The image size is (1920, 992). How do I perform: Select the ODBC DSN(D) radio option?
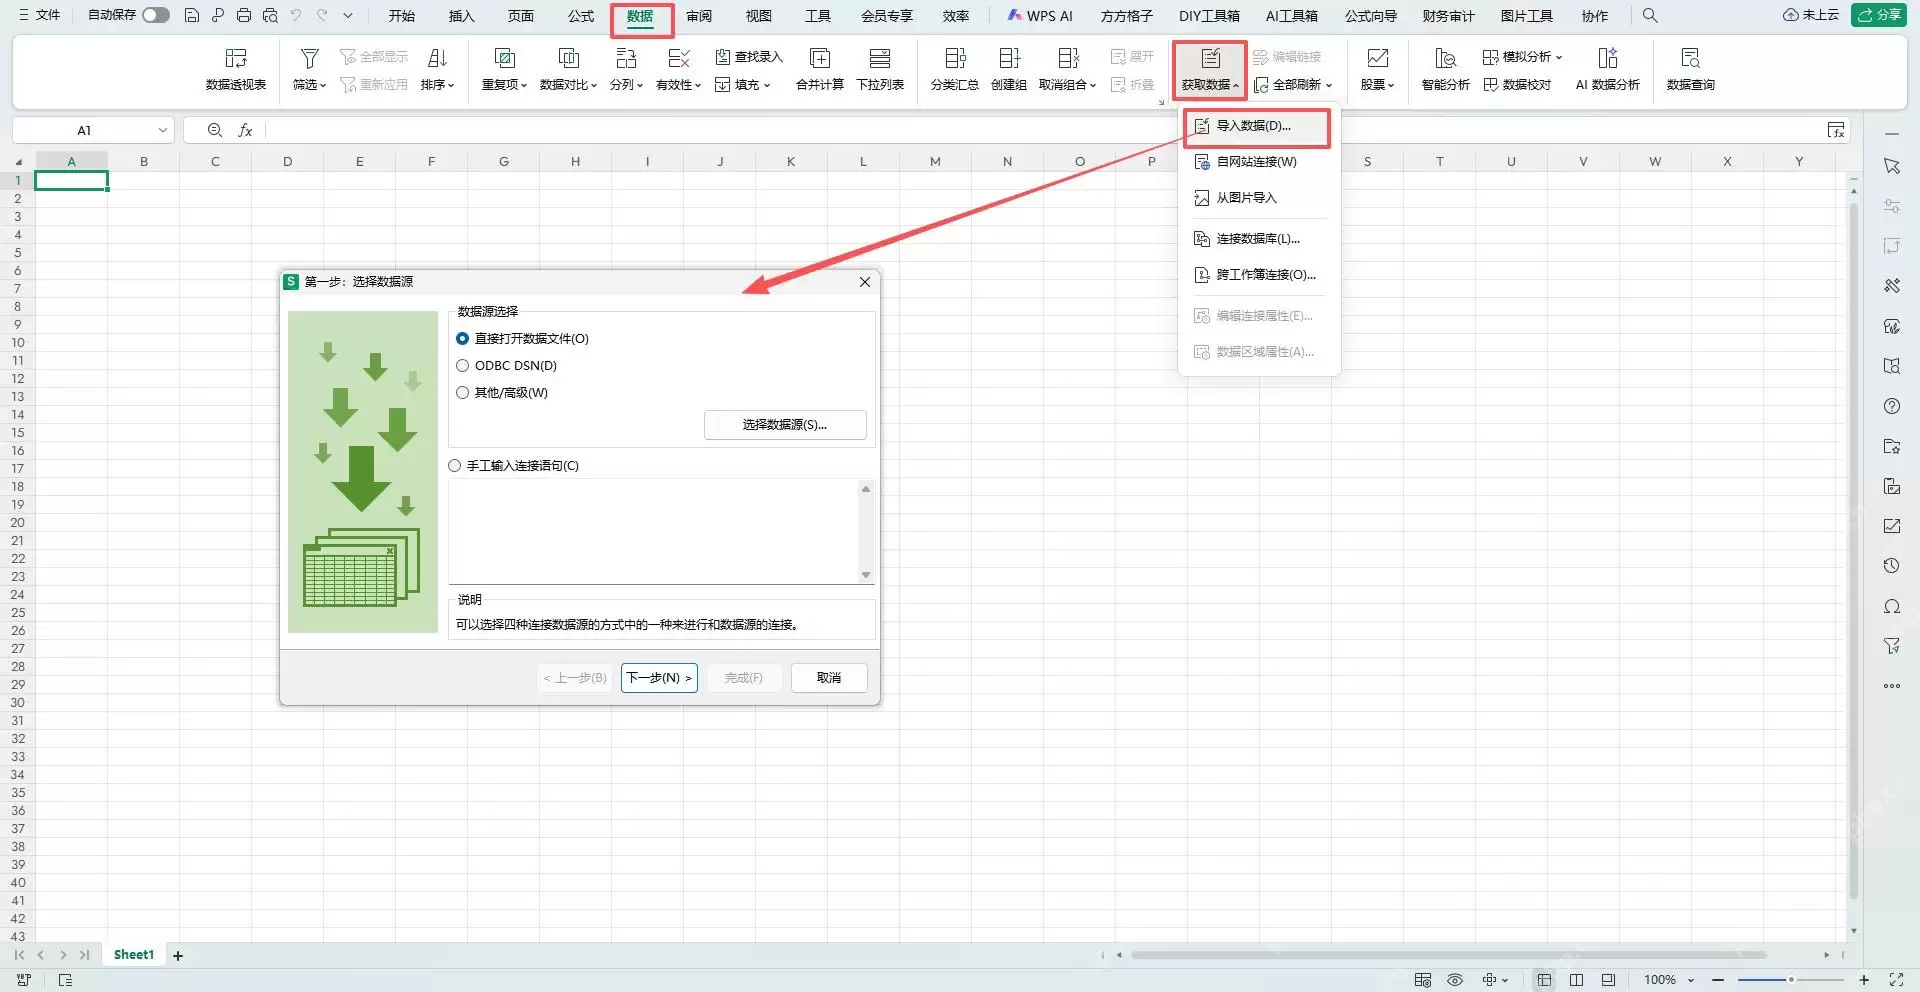462,366
